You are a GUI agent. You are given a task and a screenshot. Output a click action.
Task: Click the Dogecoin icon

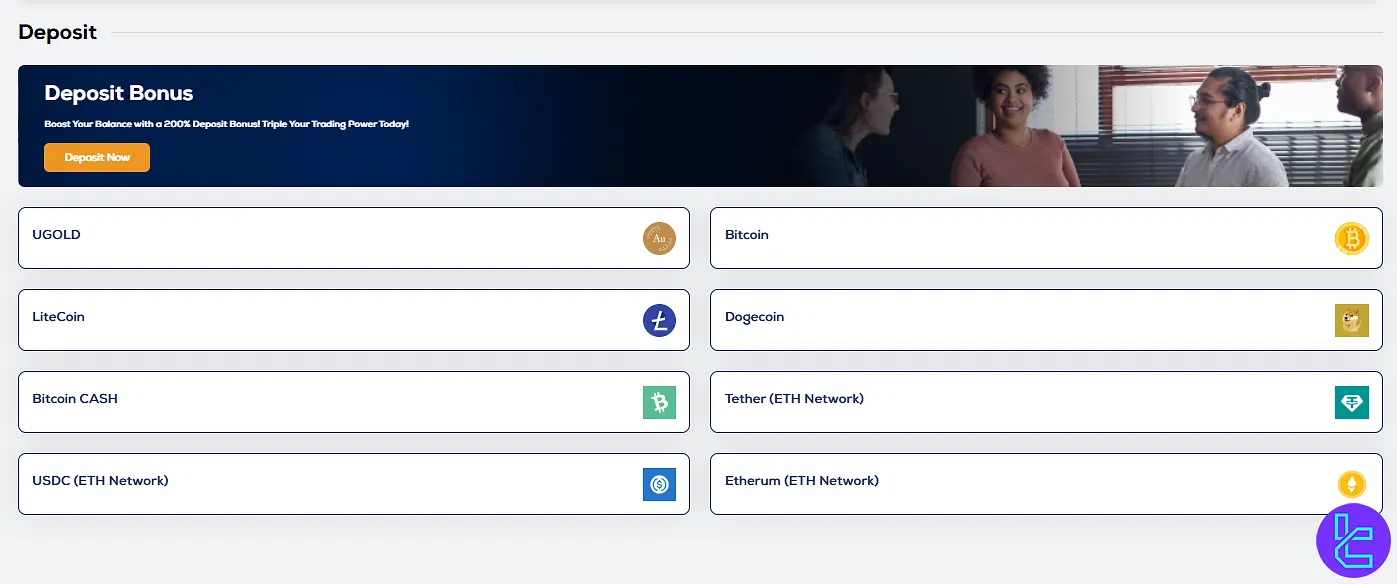[1352, 320]
